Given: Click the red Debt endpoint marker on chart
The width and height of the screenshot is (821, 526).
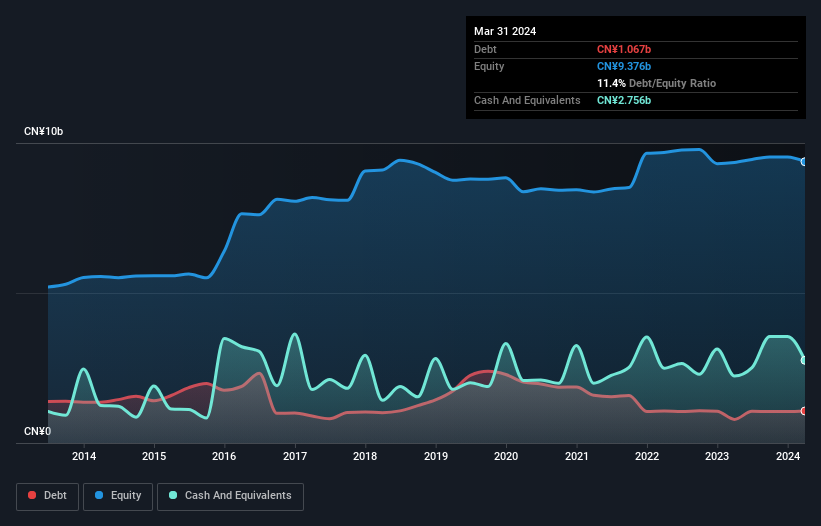Looking at the screenshot, I should (804, 411).
